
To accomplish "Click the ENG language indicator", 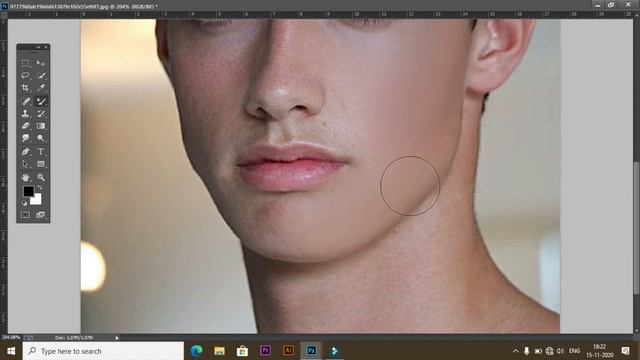I will click(574, 351).
